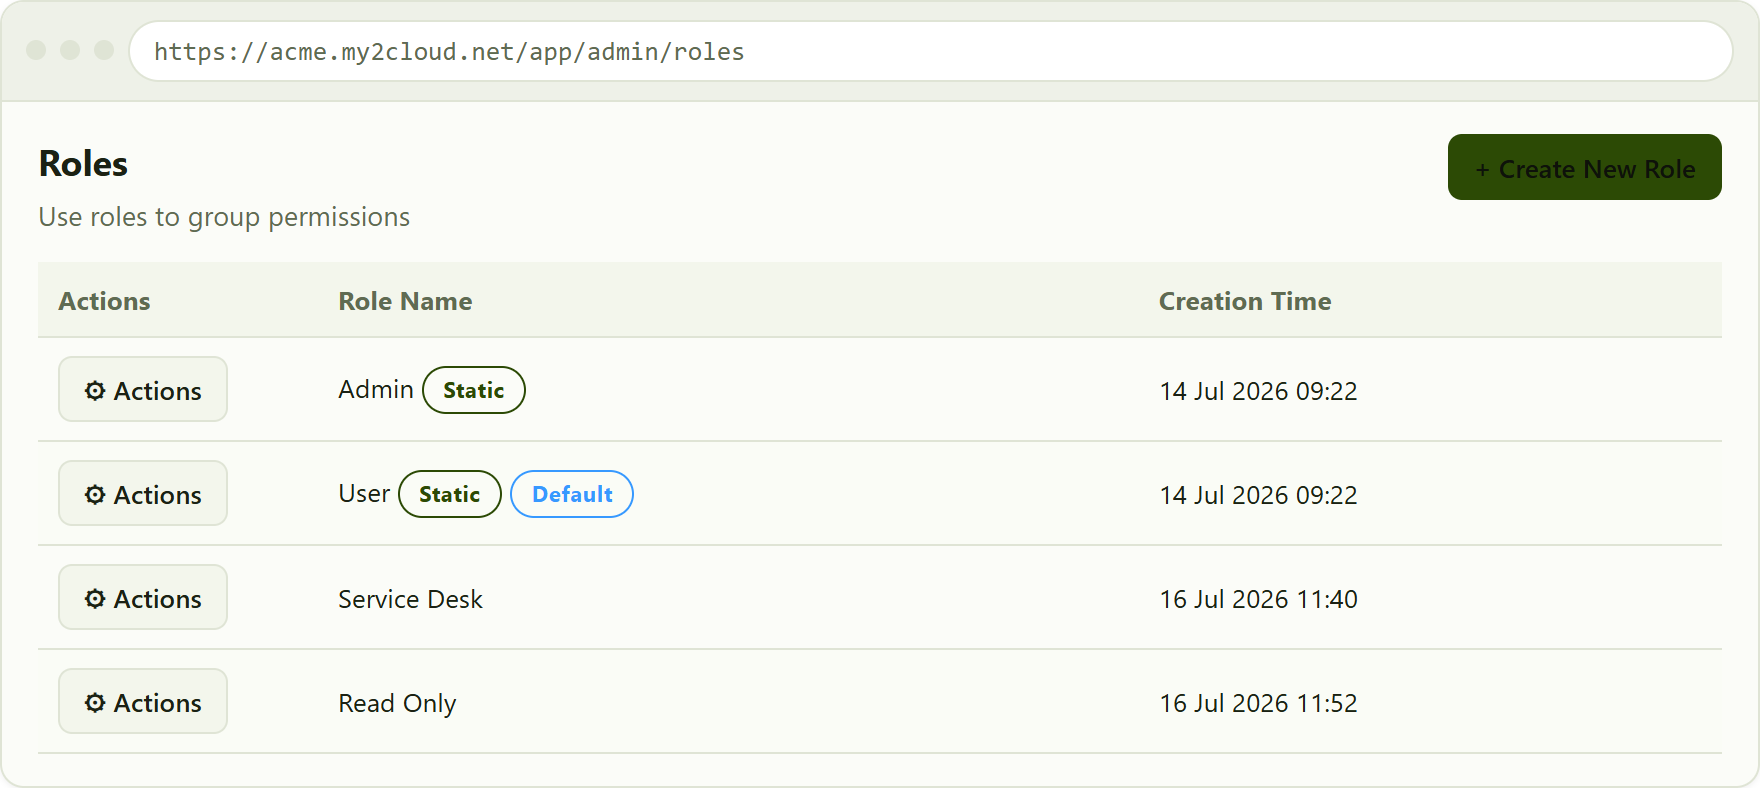Select the User role name
Screen dimensions: 1760x788
click(364, 493)
